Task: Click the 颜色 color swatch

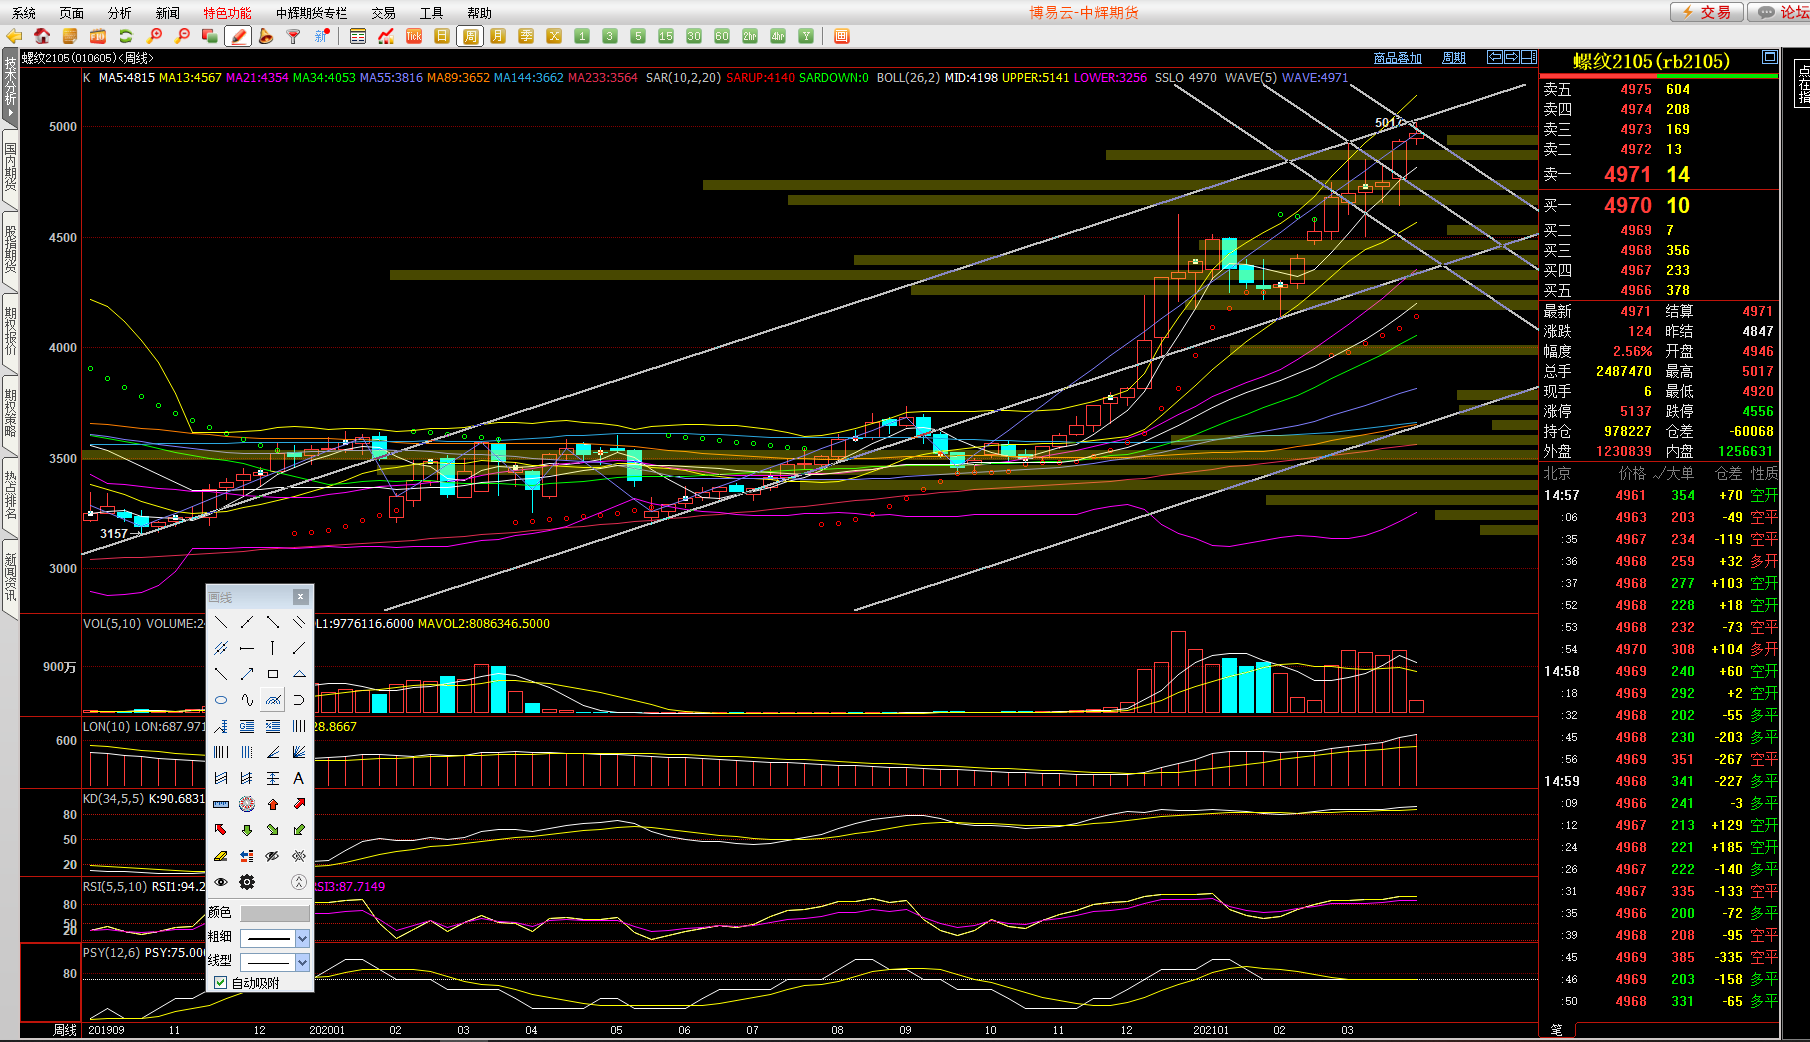Action: tap(275, 913)
